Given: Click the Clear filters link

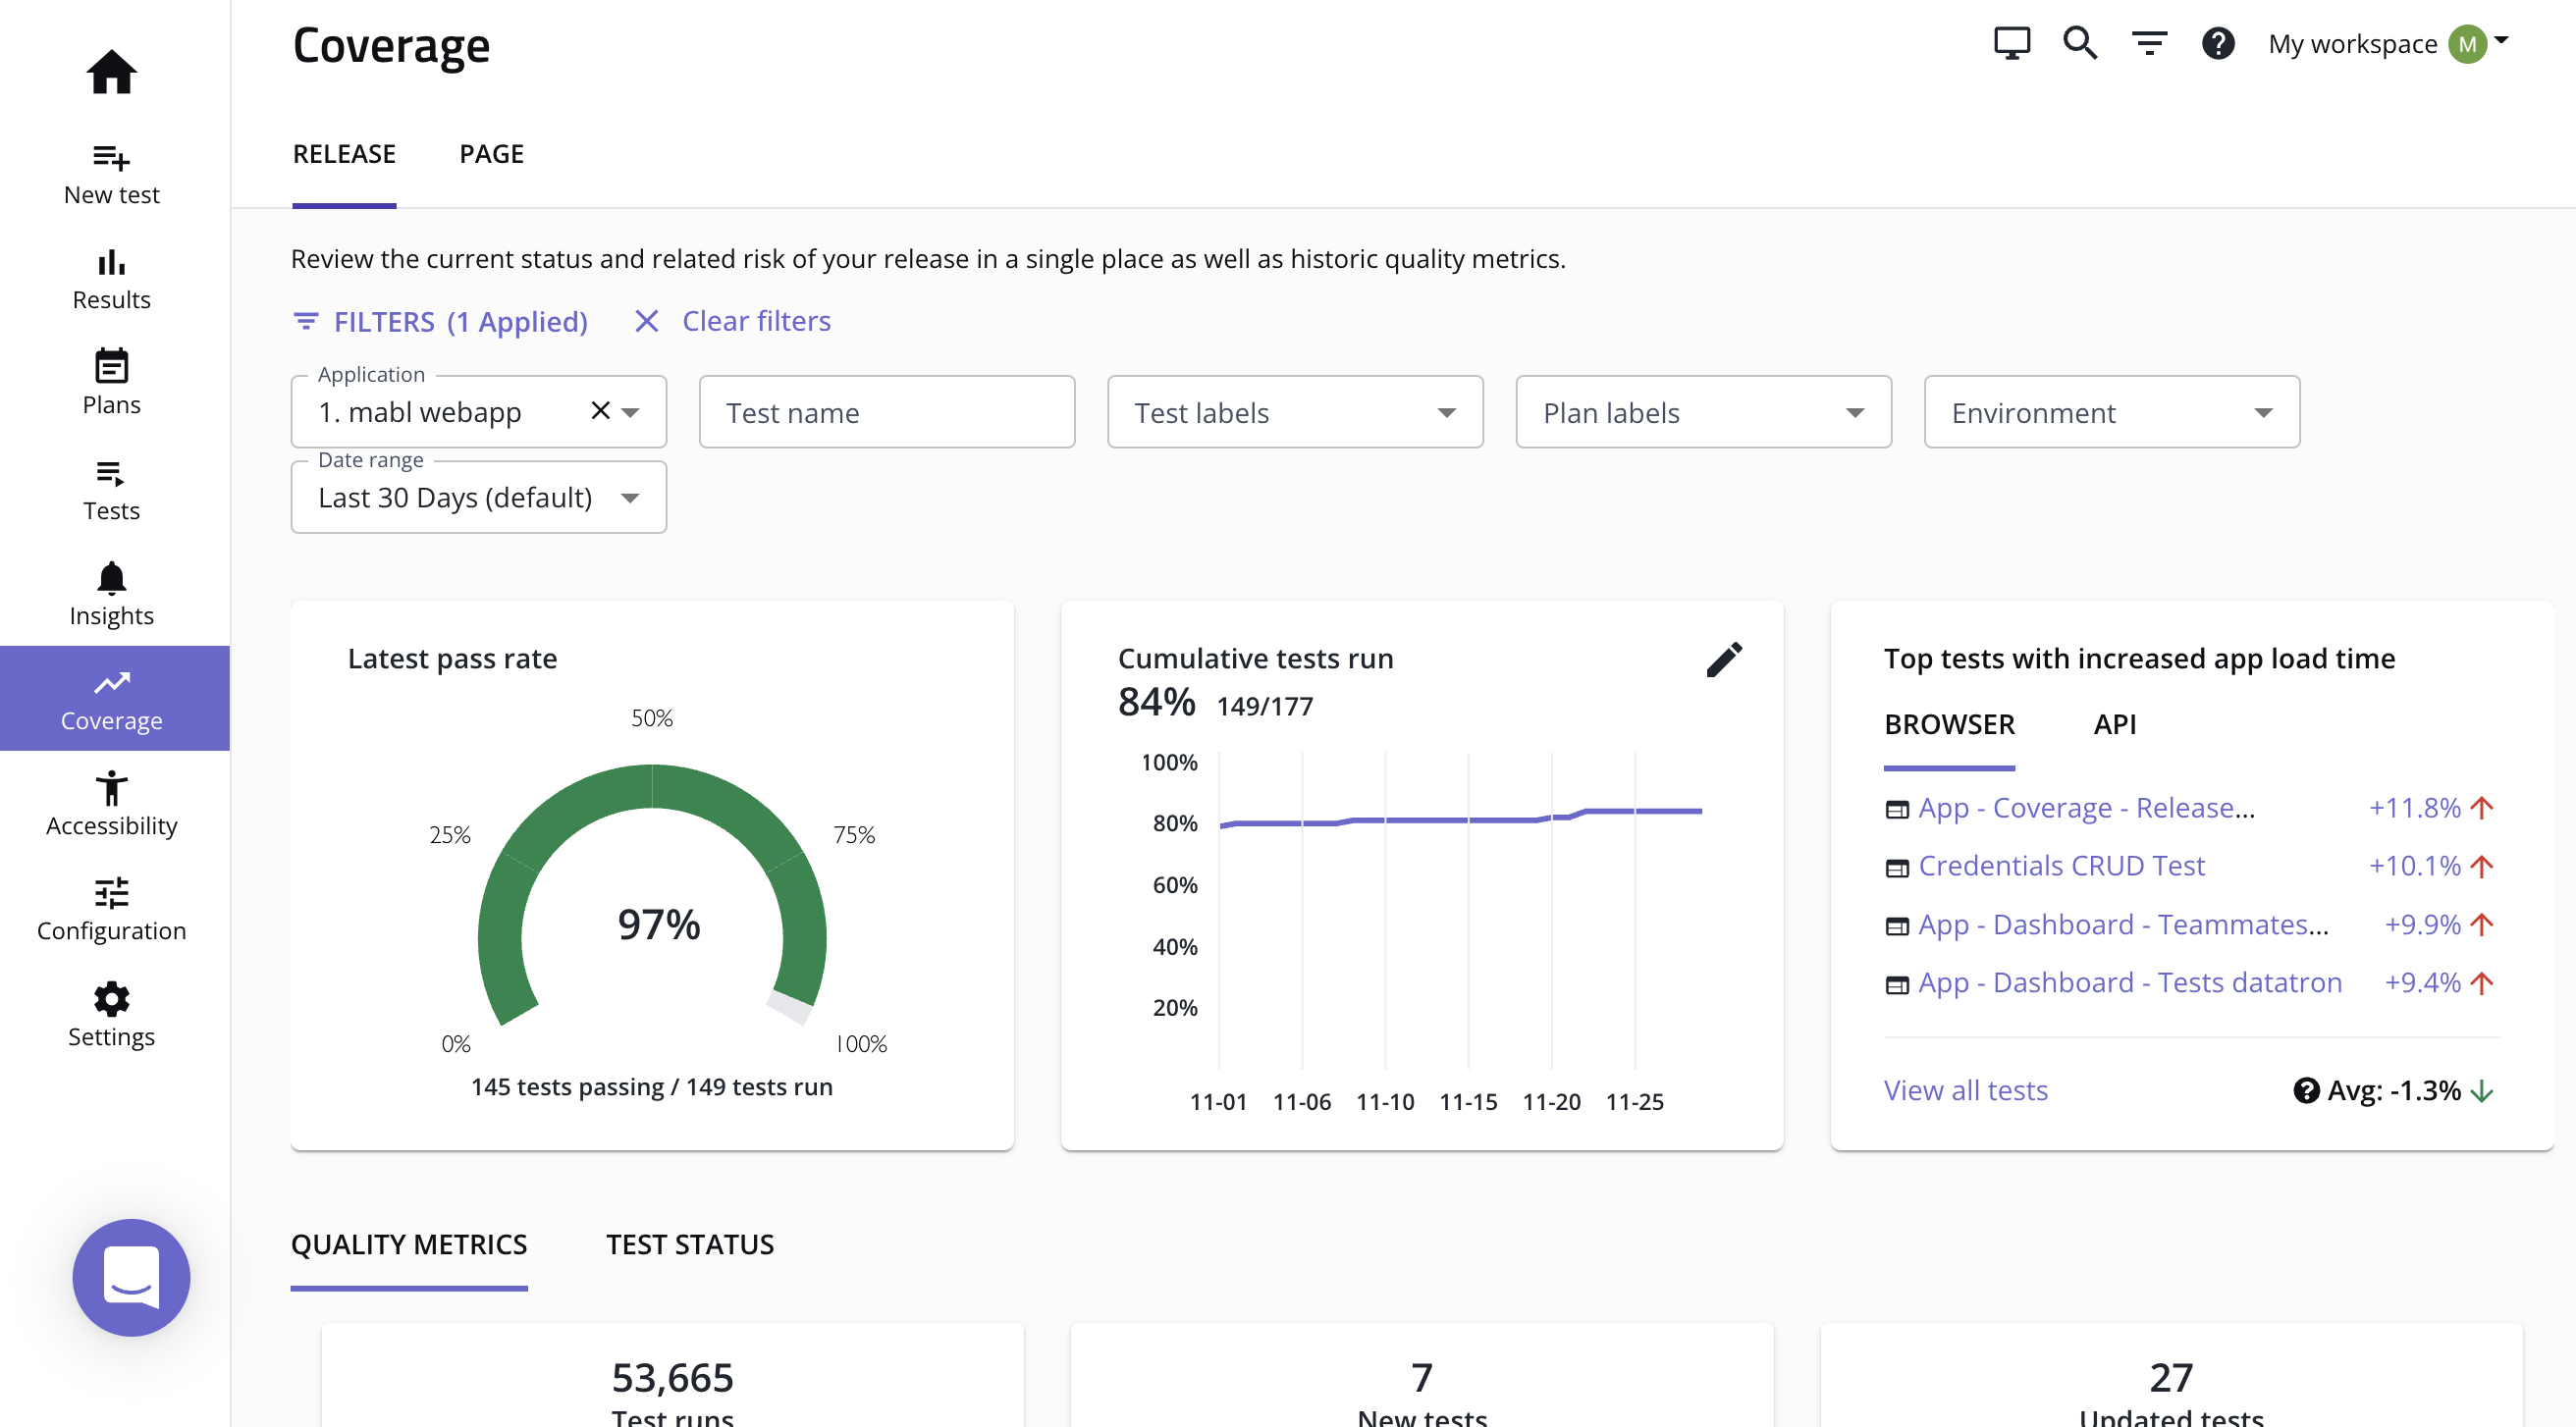Looking at the screenshot, I should 755,321.
